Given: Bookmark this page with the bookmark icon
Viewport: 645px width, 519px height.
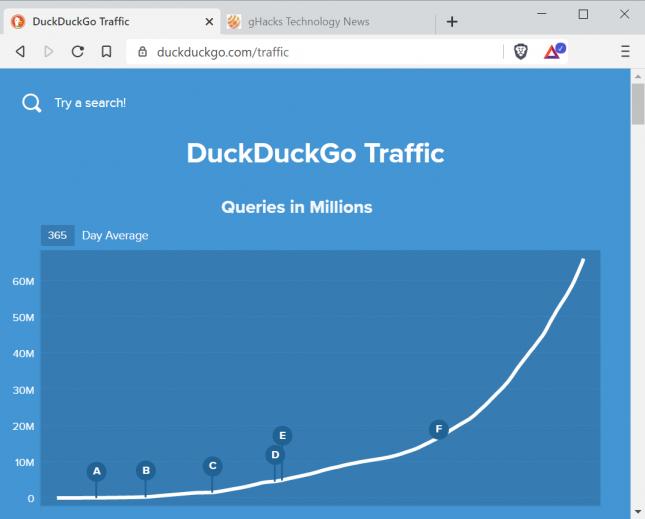Looking at the screenshot, I should click(x=107, y=51).
